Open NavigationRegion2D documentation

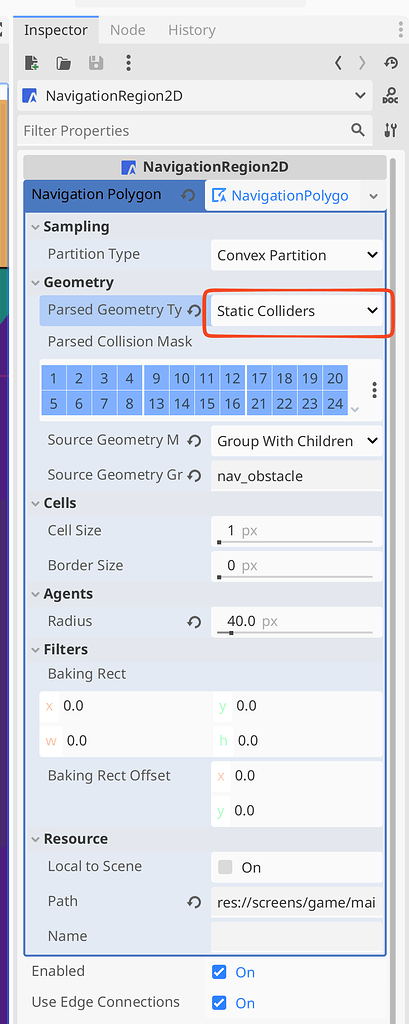(391, 96)
